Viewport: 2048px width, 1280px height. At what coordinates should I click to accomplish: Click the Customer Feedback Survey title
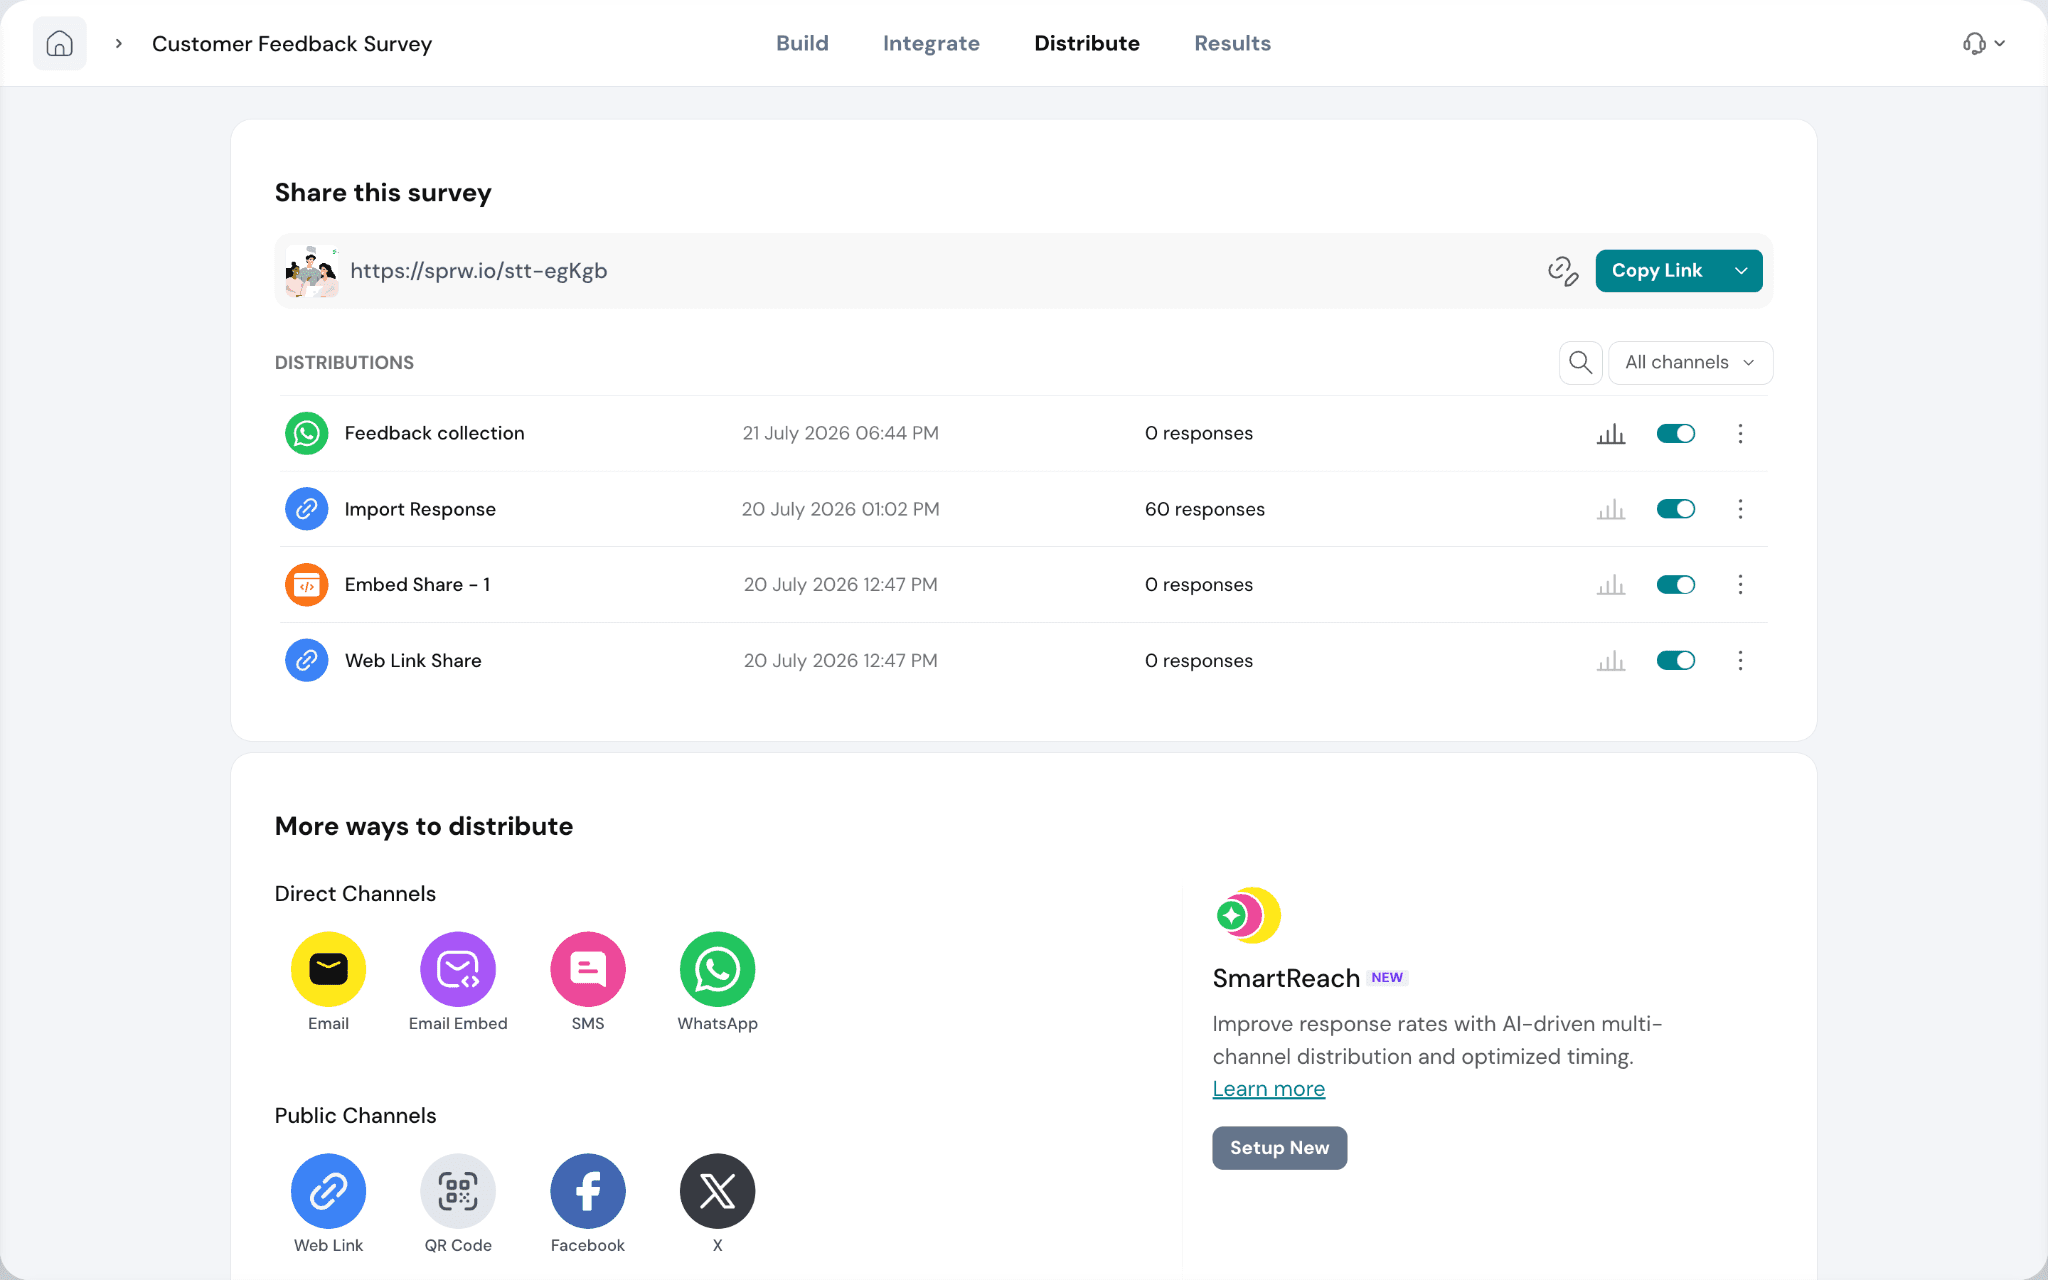pyautogui.click(x=292, y=44)
